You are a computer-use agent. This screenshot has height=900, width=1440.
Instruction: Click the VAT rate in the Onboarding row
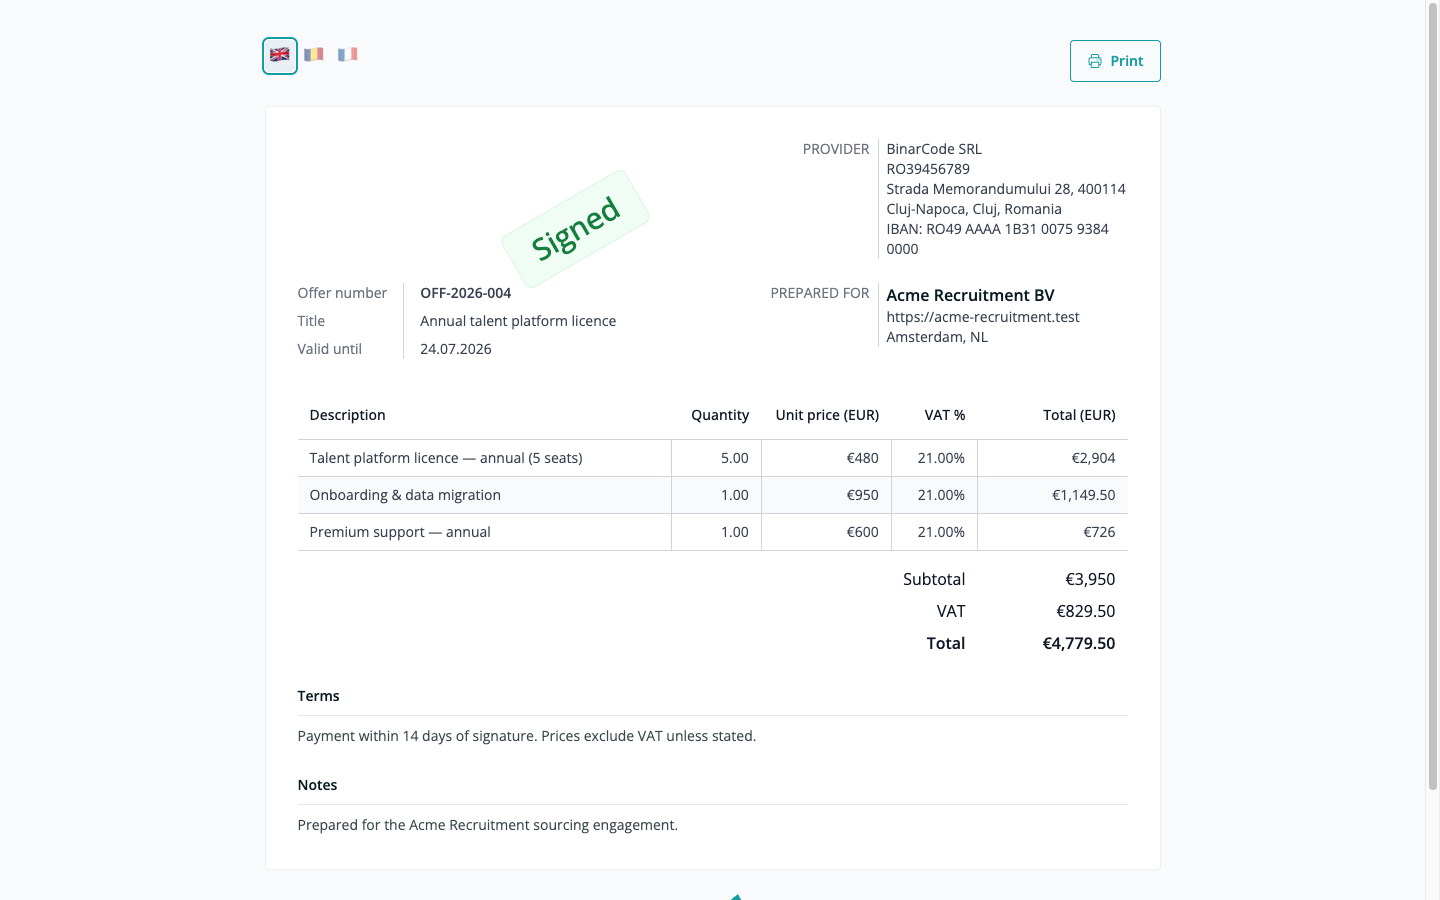(941, 495)
